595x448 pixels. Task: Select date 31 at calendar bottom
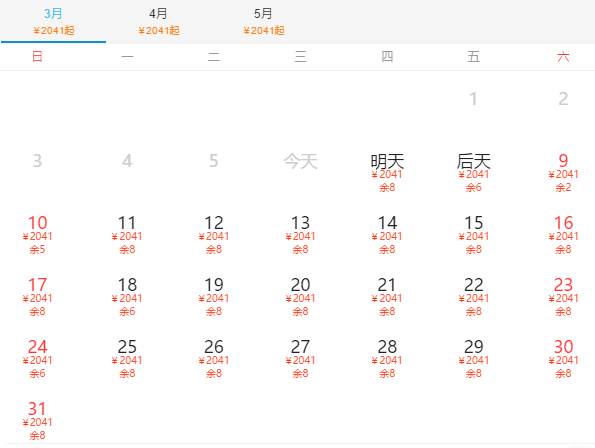pos(37,420)
